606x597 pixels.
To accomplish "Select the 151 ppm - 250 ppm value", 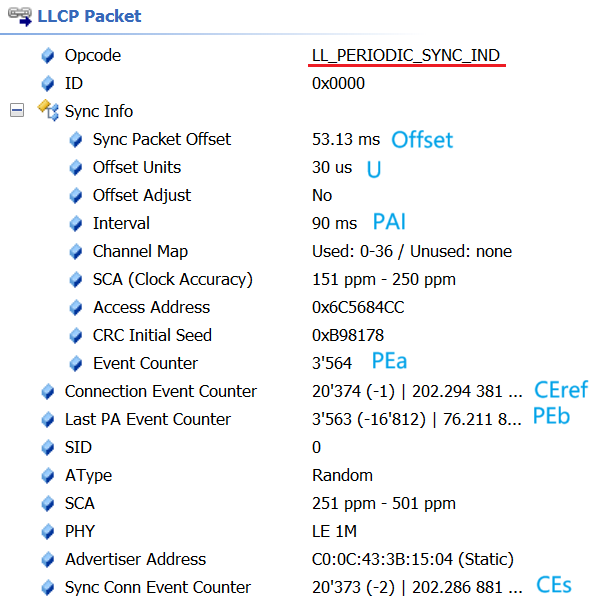I will (x=384, y=279).
